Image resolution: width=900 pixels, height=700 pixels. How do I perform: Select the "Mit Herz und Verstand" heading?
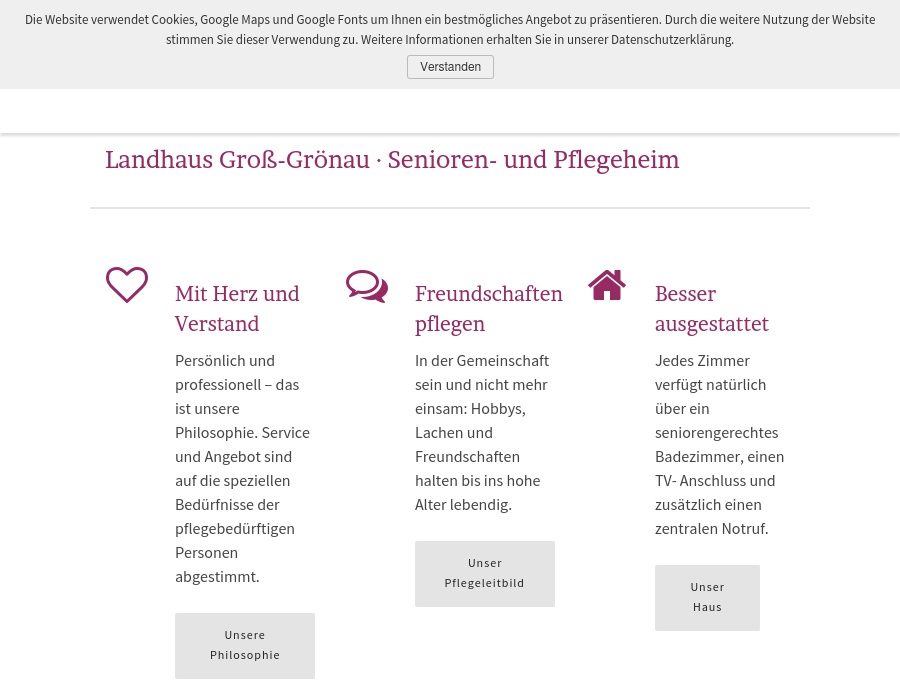[237, 308]
